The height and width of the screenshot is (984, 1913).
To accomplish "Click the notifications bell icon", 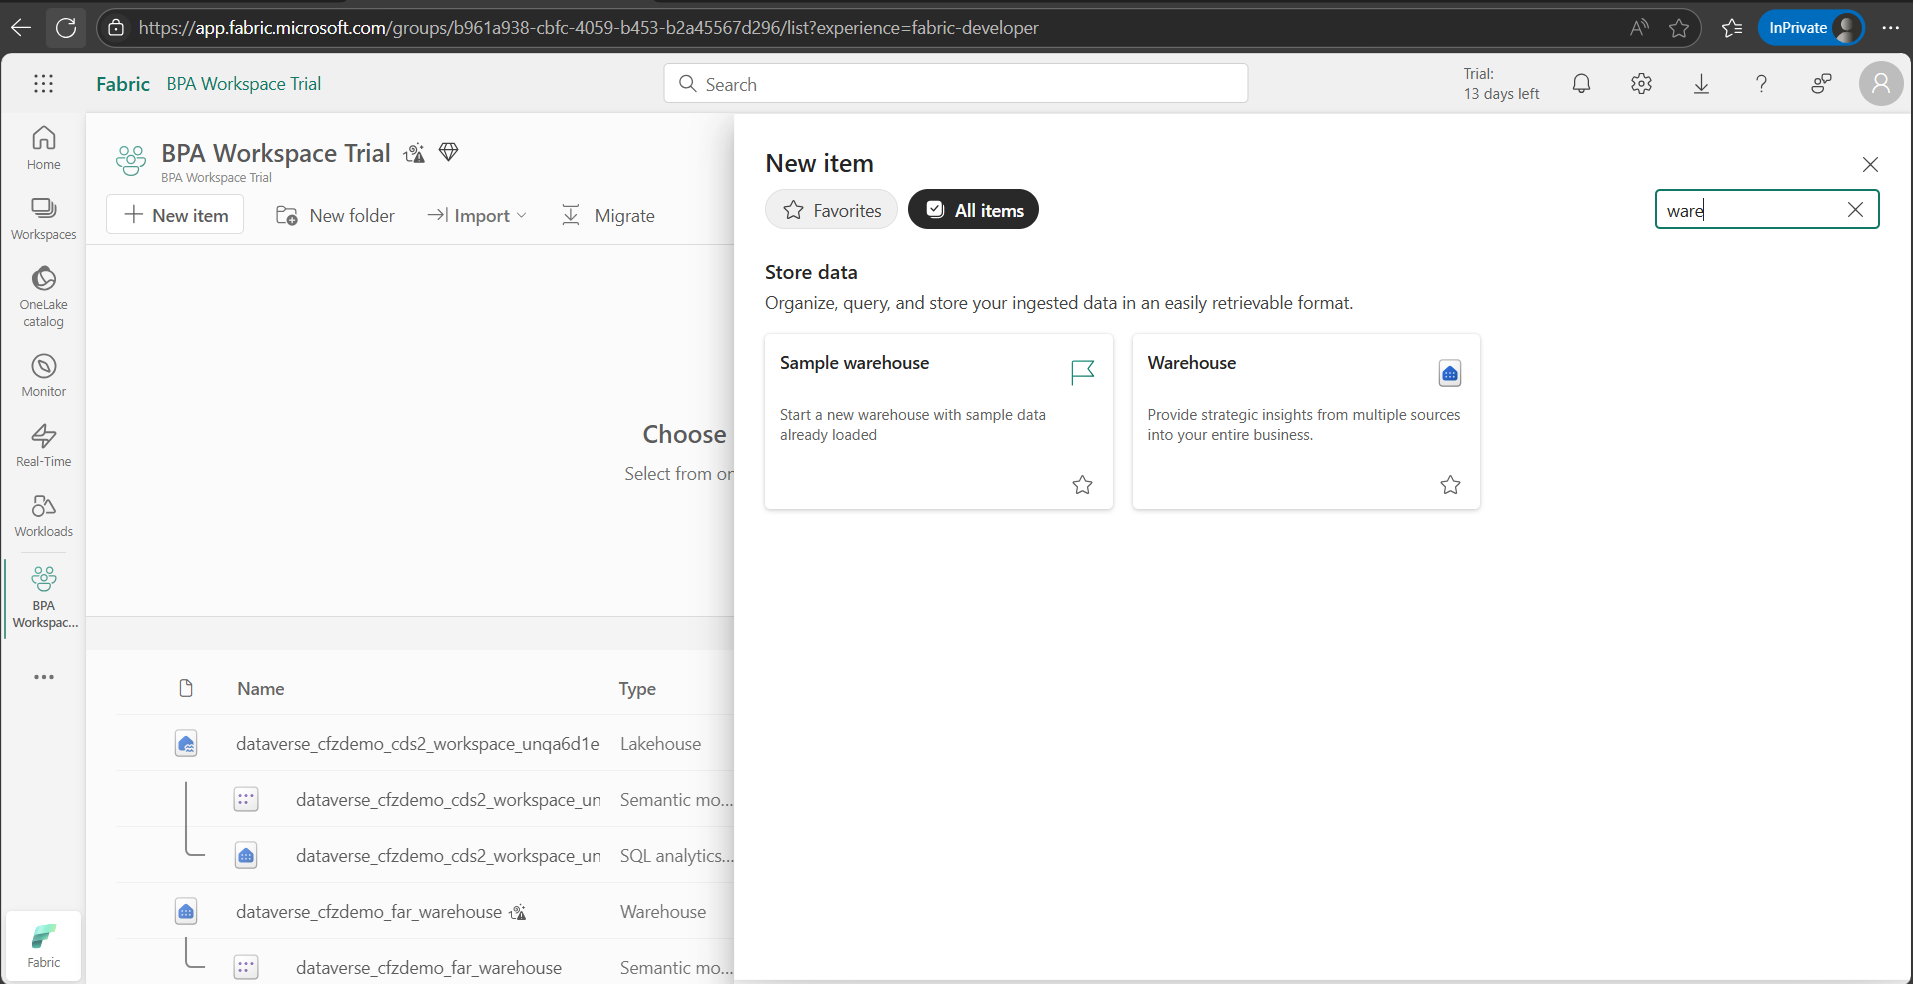I will coord(1581,84).
